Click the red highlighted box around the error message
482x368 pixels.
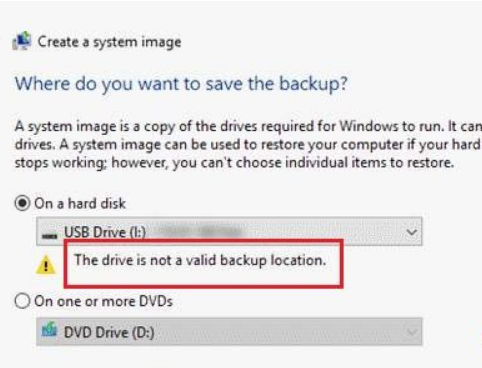(204, 263)
